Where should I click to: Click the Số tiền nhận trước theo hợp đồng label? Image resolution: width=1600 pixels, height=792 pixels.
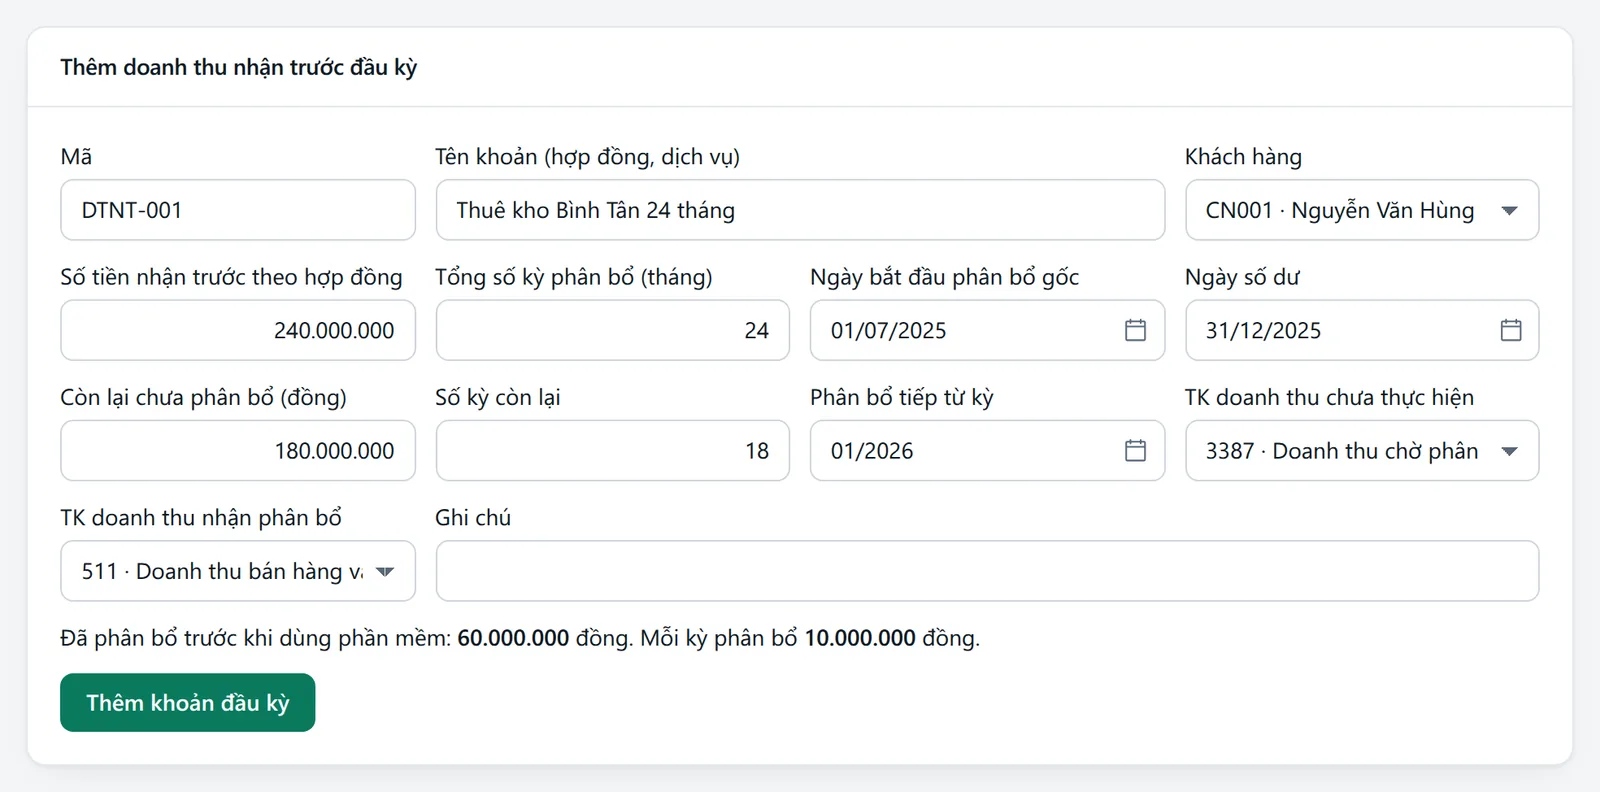tap(231, 277)
